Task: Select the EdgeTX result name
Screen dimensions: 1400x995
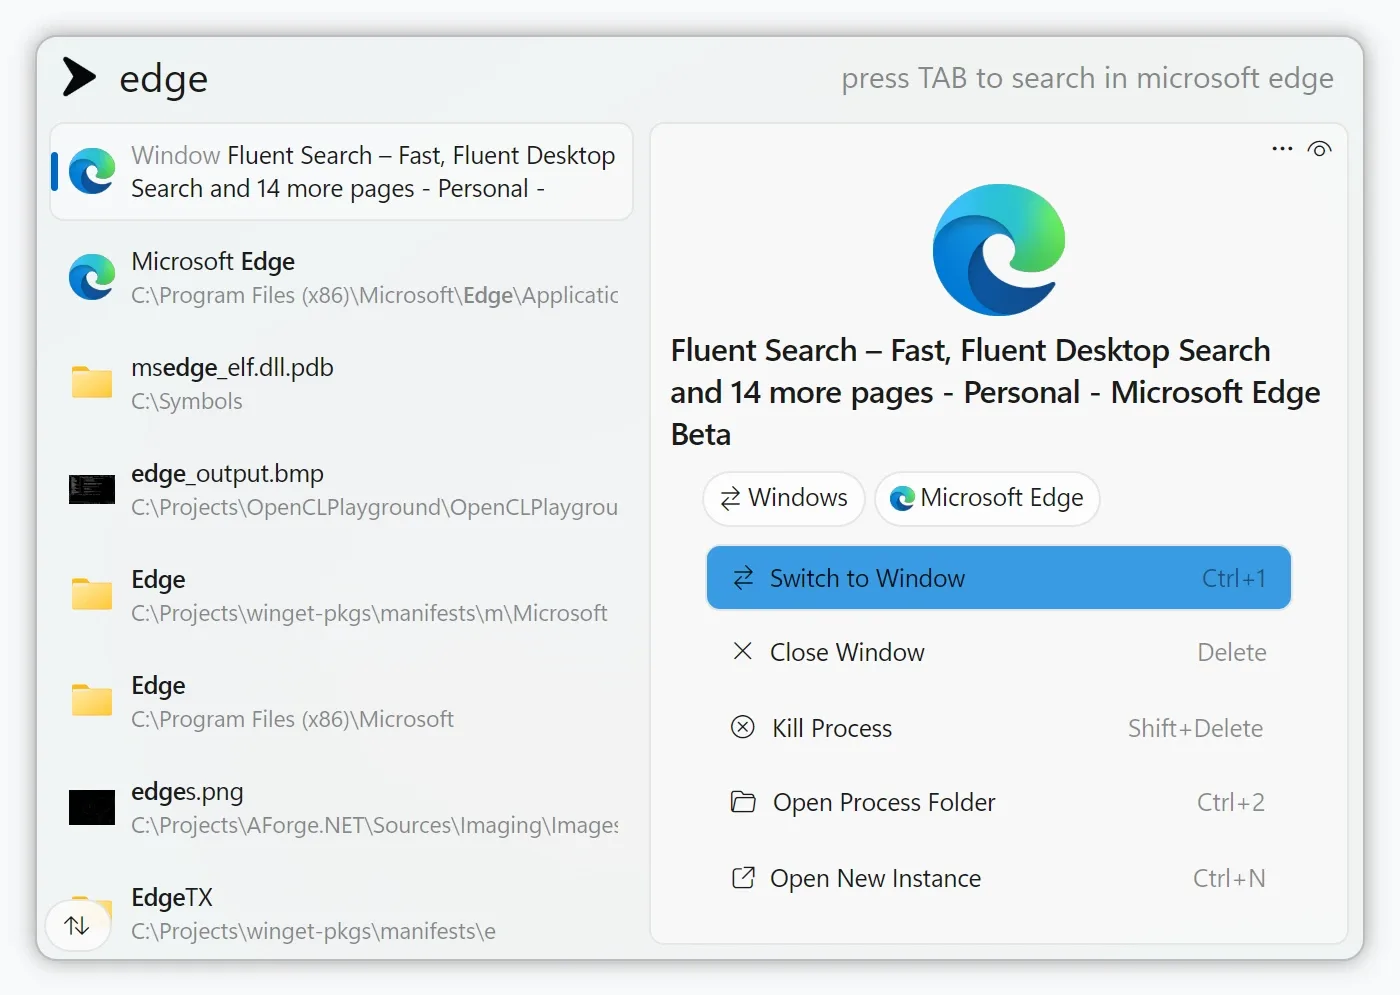Action: 172,898
